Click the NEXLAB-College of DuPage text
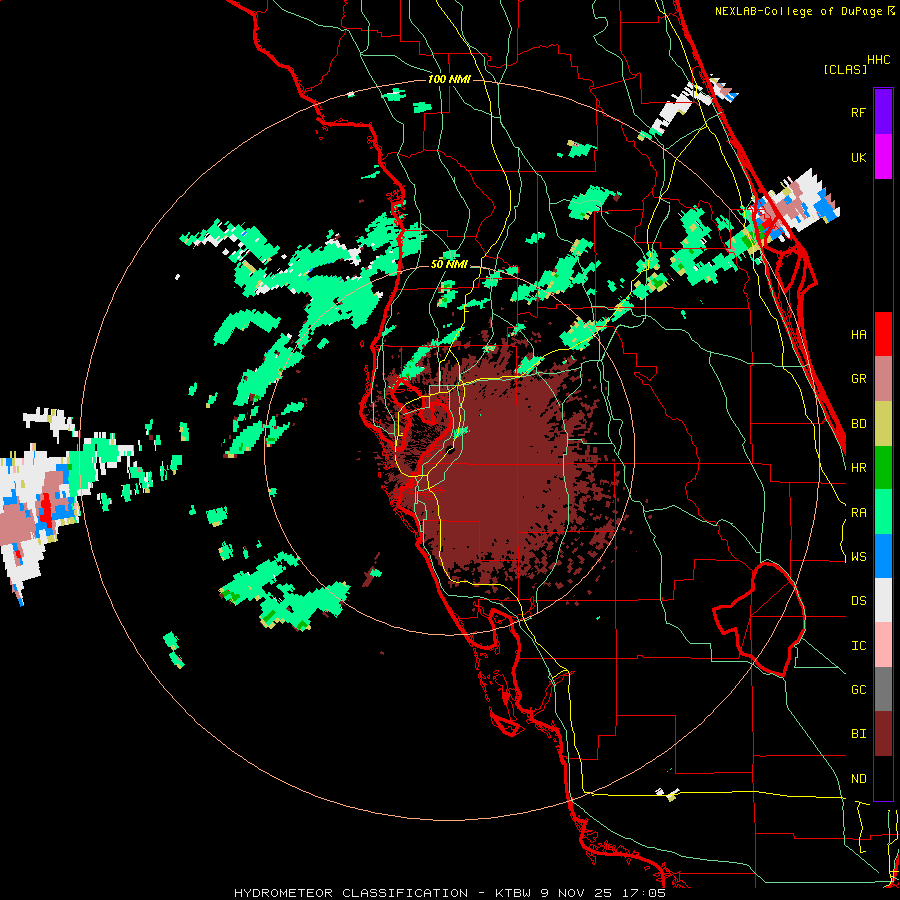Image resolution: width=900 pixels, height=900 pixels. (x=798, y=11)
